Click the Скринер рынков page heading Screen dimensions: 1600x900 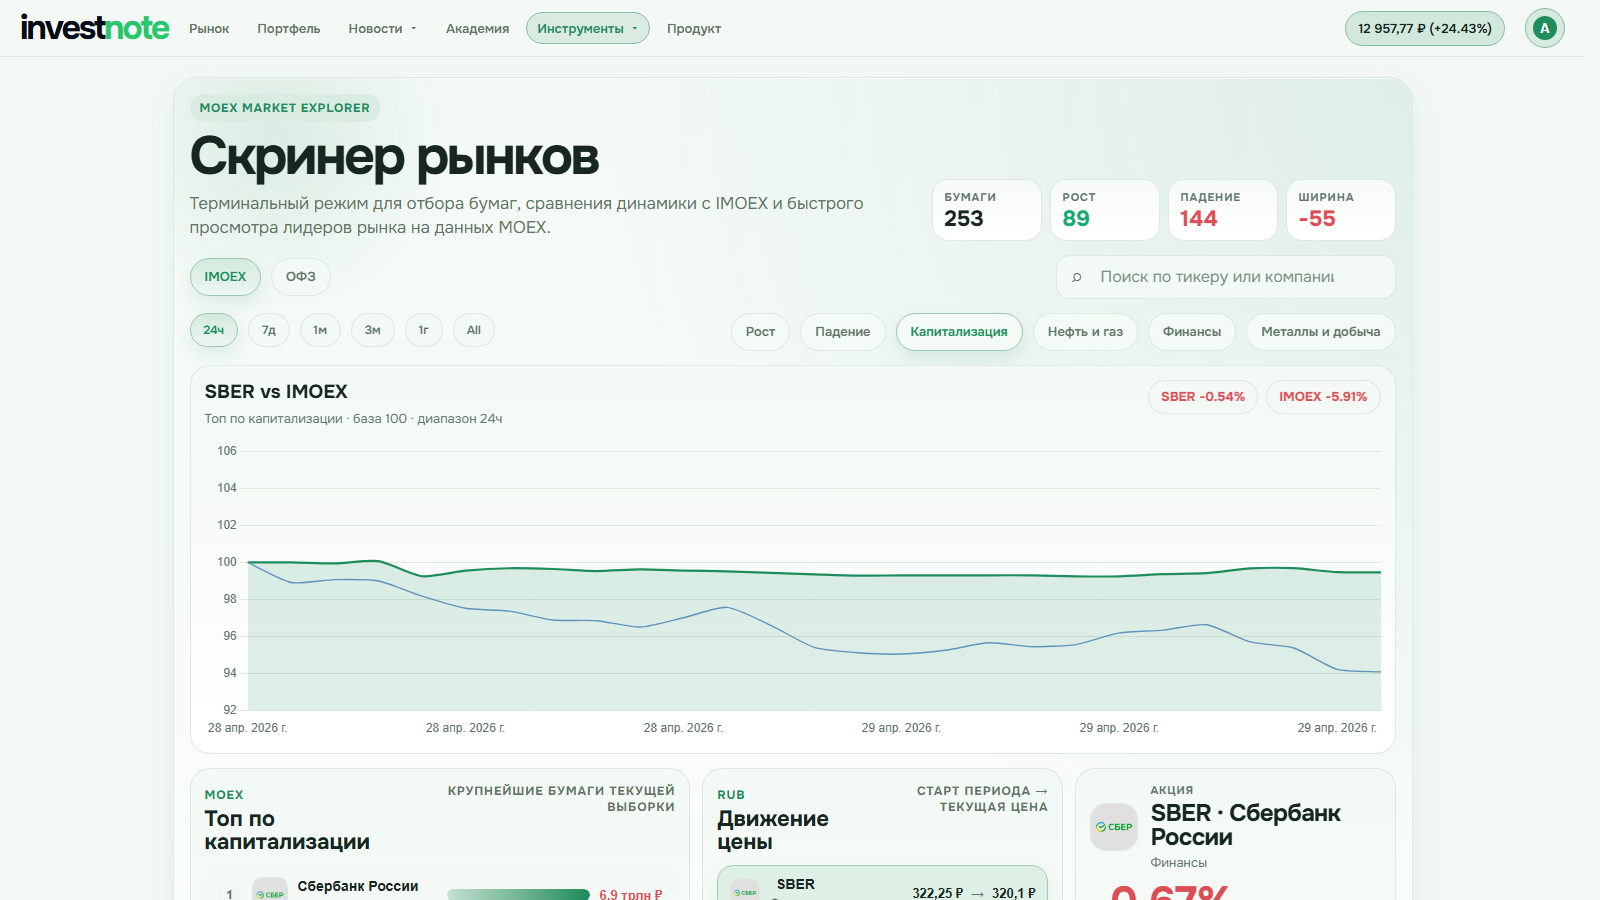tap(395, 157)
